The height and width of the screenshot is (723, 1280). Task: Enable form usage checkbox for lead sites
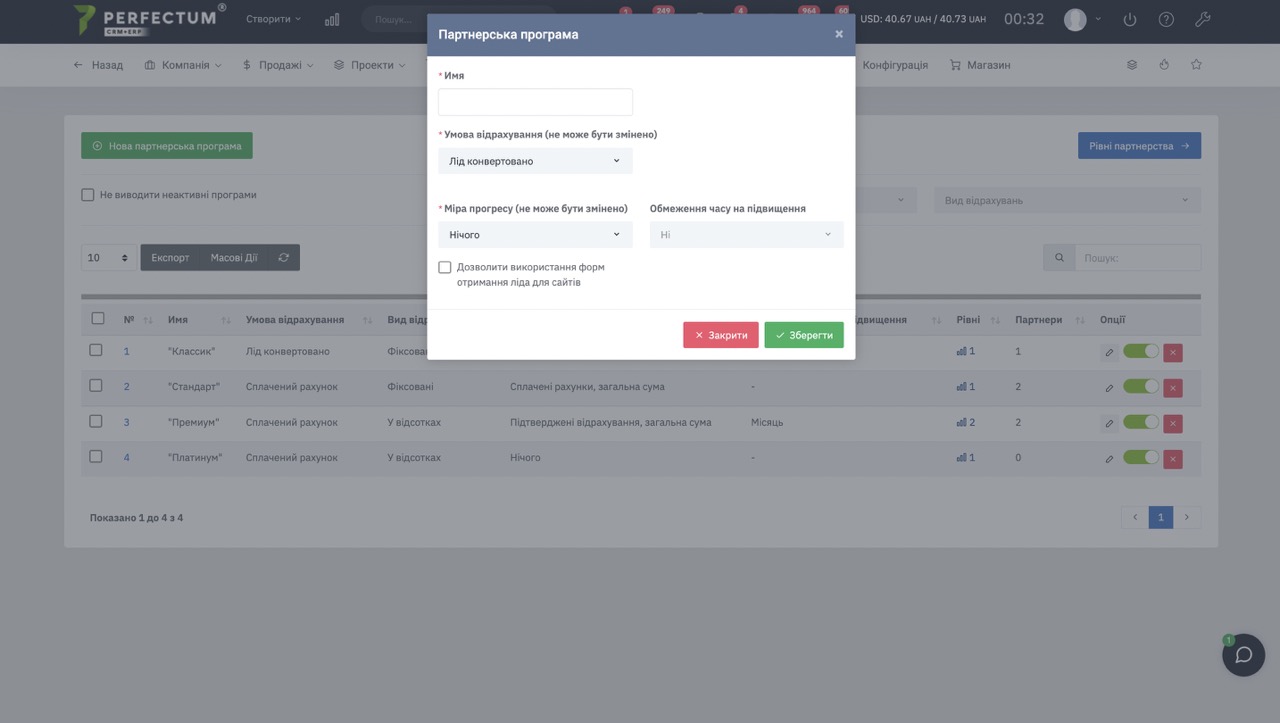(x=445, y=268)
